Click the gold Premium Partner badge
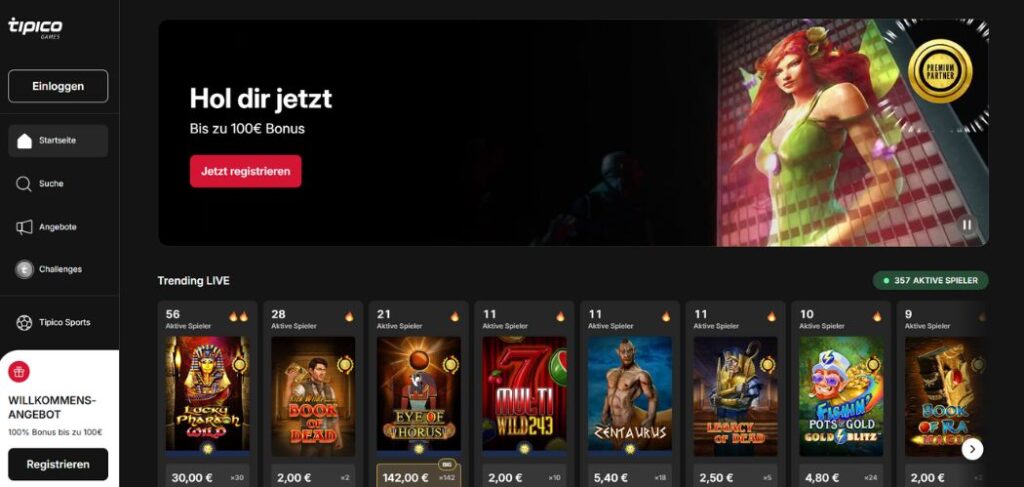Screen dimensions: 1024x487 click(940, 71)
